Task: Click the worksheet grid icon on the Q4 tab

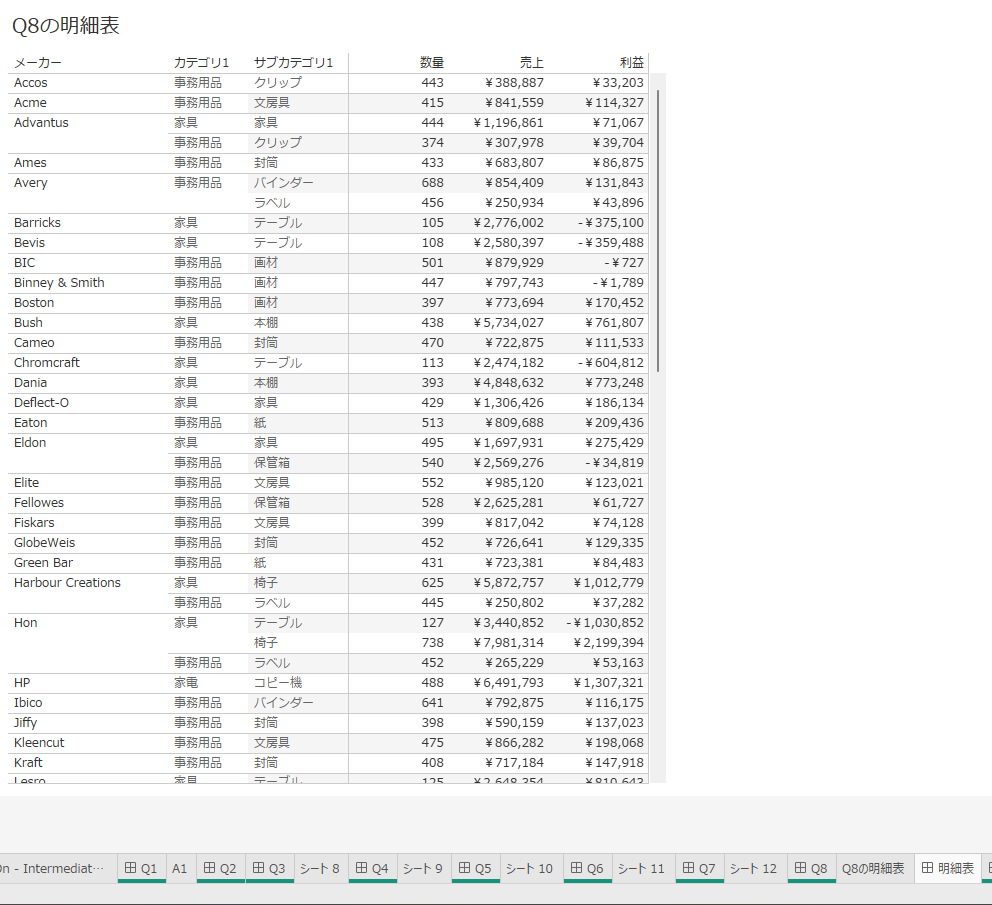Action: [x=361, y=868]
